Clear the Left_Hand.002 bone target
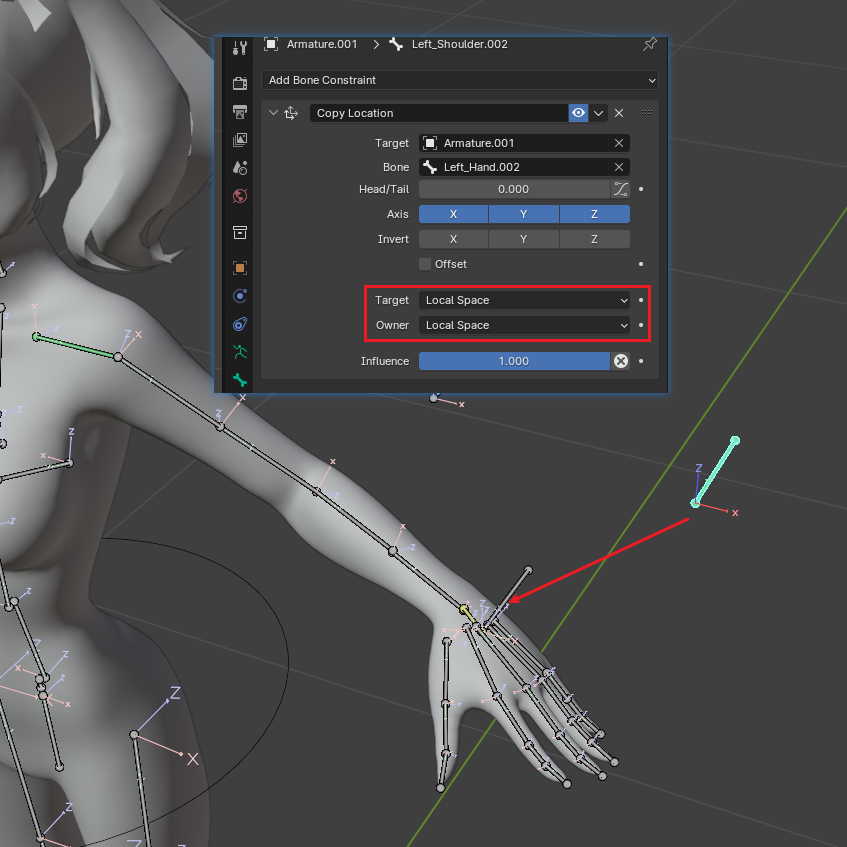Viewport: 847px width, 847px height. [x=619, y=167]
